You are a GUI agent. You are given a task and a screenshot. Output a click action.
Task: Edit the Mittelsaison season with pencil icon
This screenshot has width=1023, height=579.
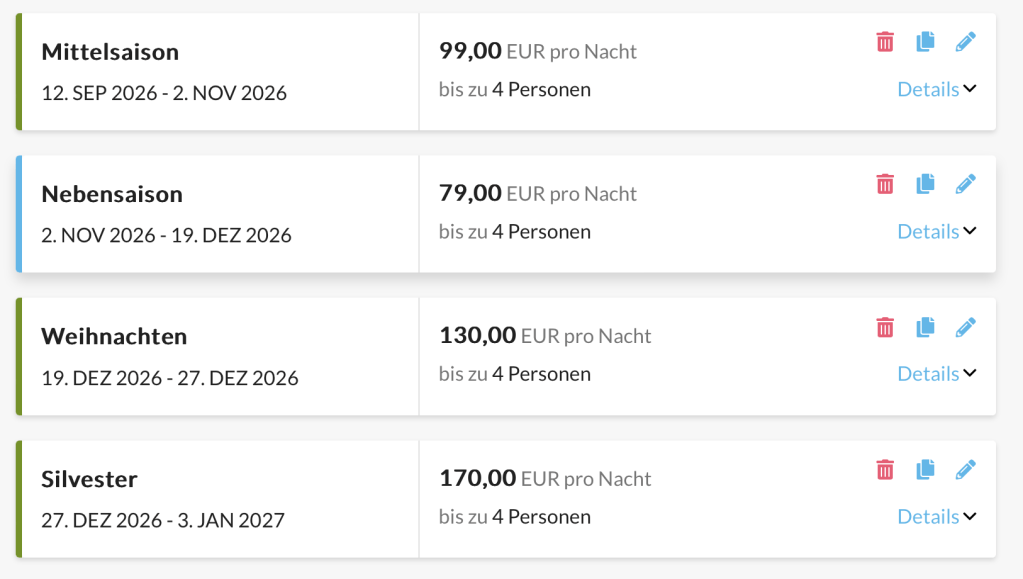(965, 42)
